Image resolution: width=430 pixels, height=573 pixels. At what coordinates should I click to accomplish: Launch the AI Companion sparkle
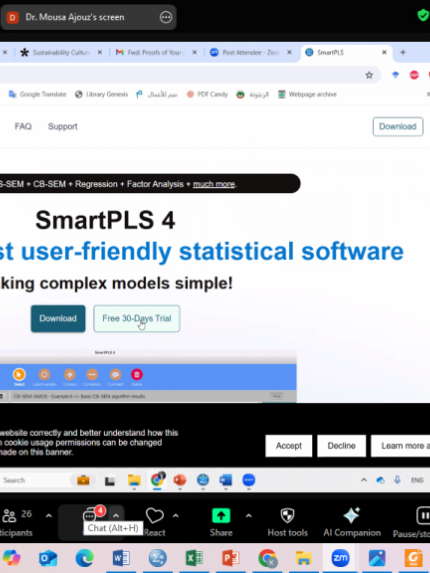point(352,522)
